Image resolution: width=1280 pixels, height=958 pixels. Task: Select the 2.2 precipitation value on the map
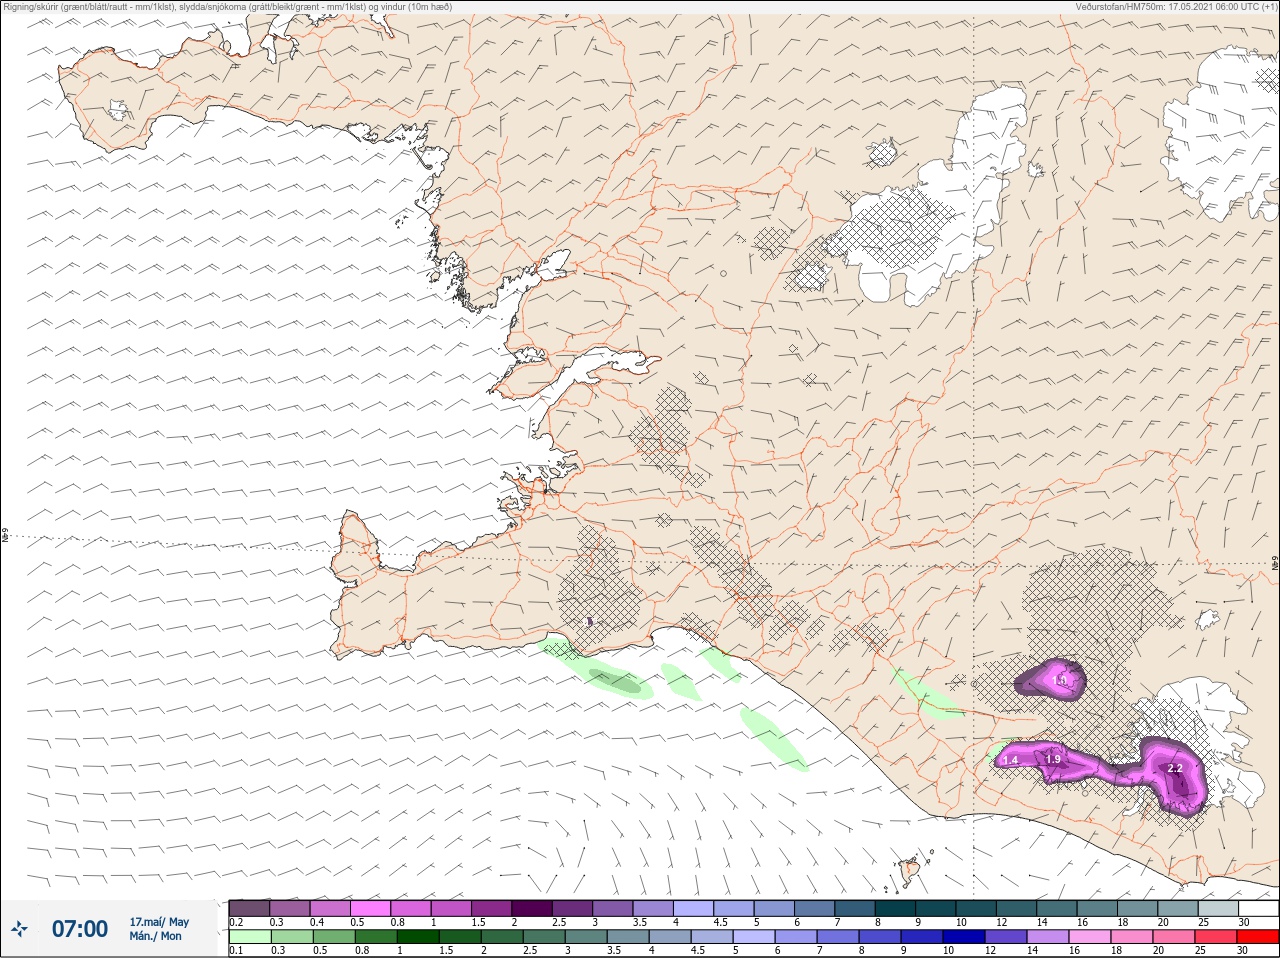coord(1175,768)
